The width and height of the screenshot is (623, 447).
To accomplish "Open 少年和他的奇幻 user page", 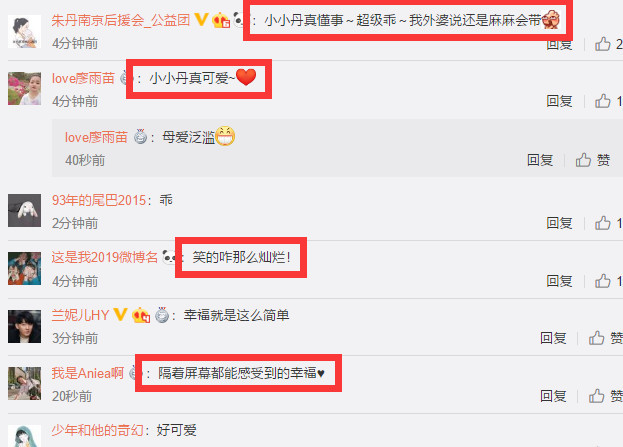I will coord(97,430).
